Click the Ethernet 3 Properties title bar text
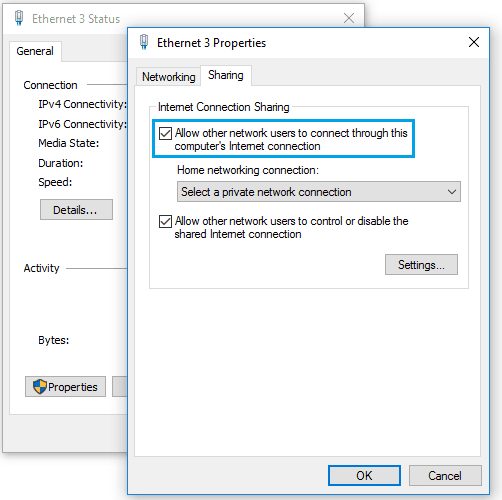This screenshot has height=500, width=502. pos(211,43)
